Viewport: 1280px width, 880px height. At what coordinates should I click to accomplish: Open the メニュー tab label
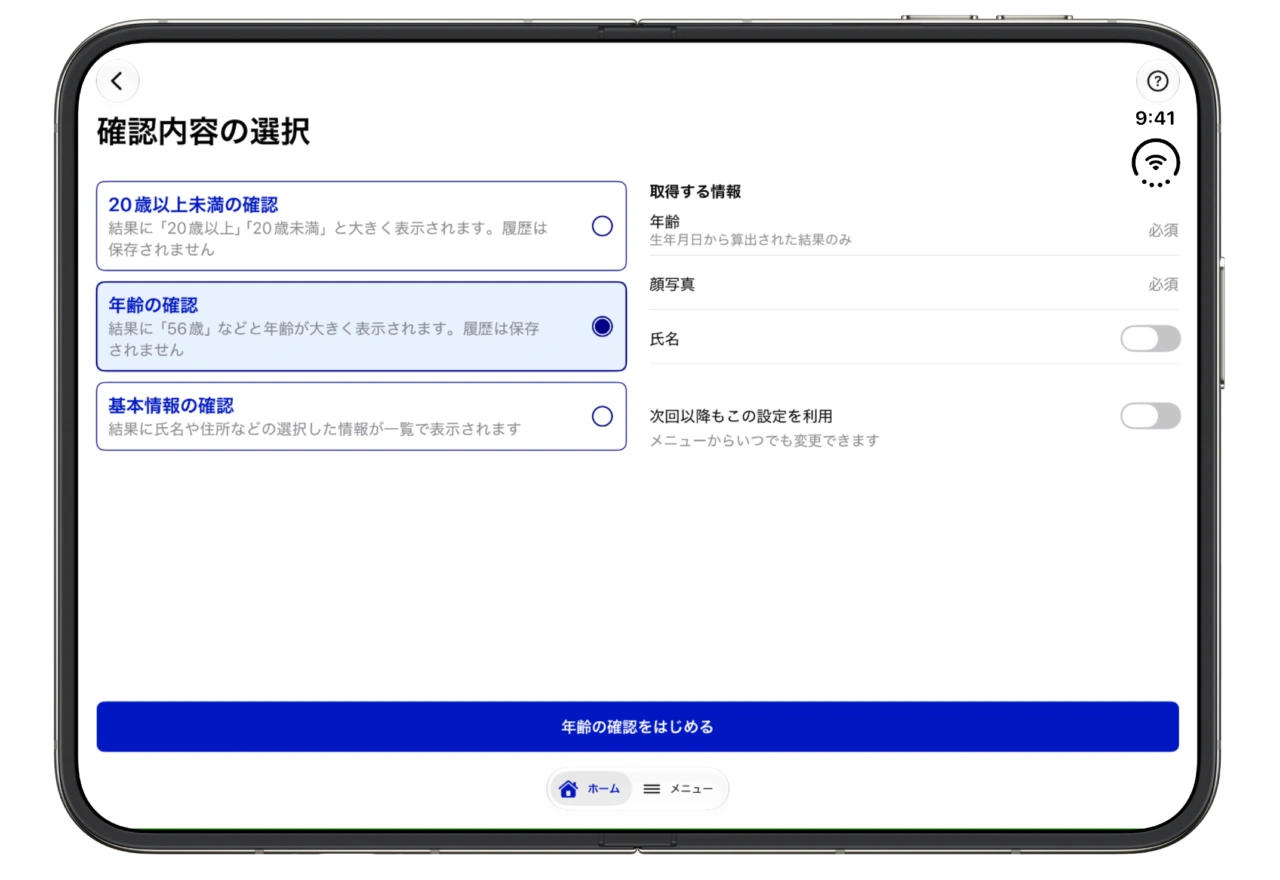pos(691,789)
